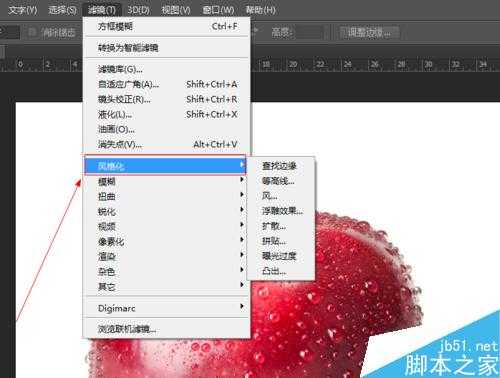Choose 扩散... in submenu

pyautogui.click(x=281, y=226)
